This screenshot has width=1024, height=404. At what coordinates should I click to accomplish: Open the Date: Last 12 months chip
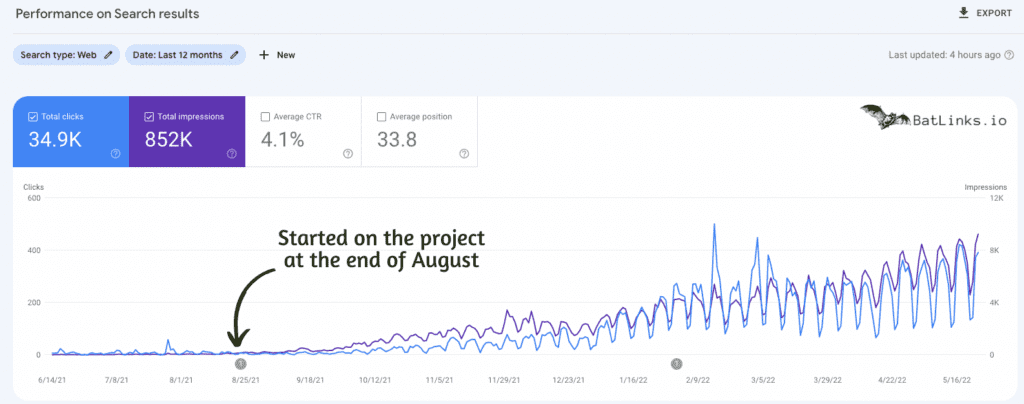tap(185, 55)
